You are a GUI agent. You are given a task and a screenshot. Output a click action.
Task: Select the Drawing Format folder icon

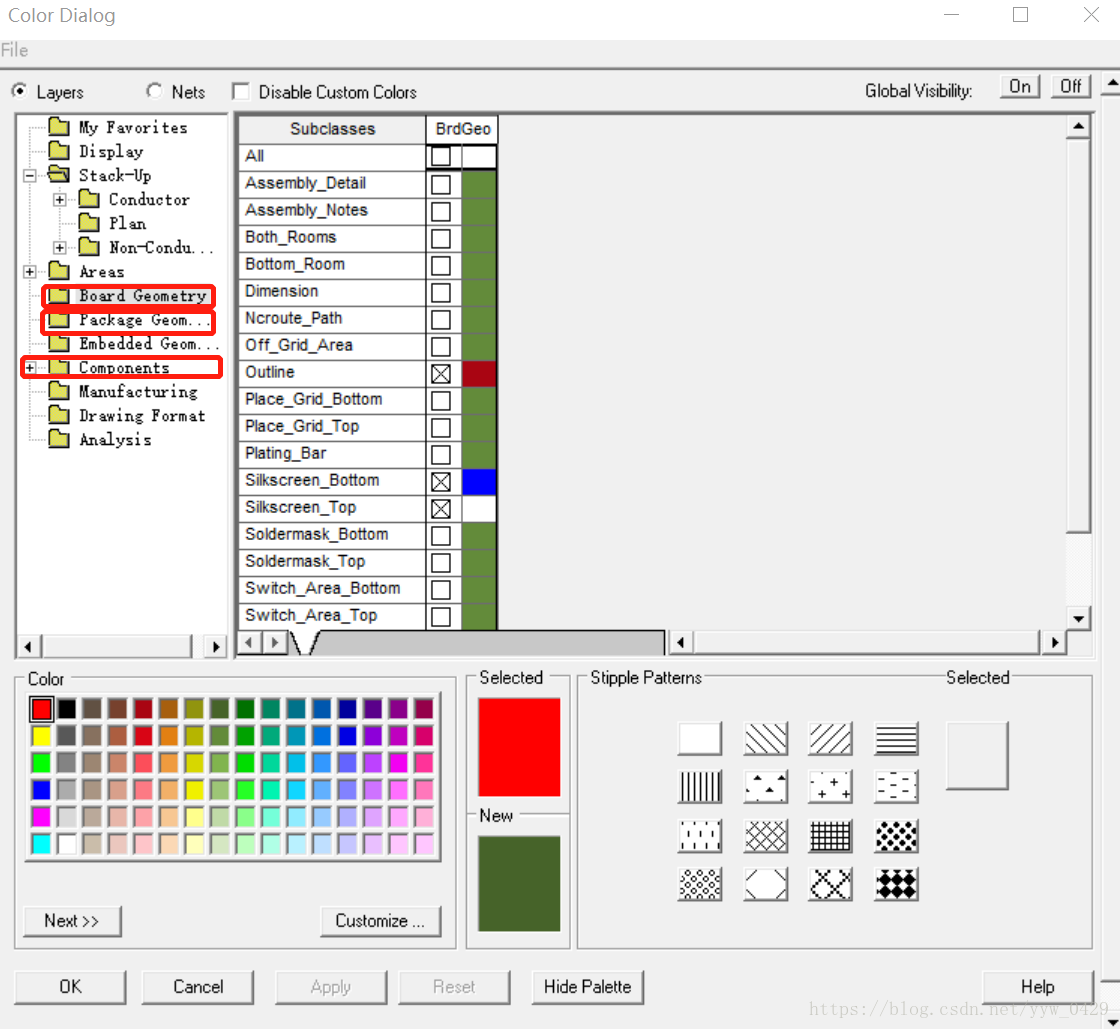[59, 416]
